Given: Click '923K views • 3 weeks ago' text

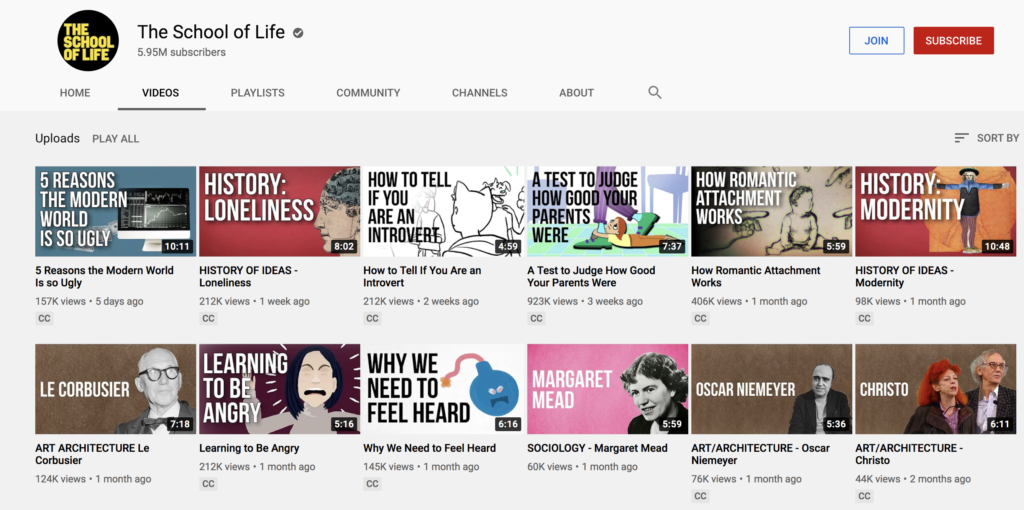Looking at the screenshot, I should 584,301.
